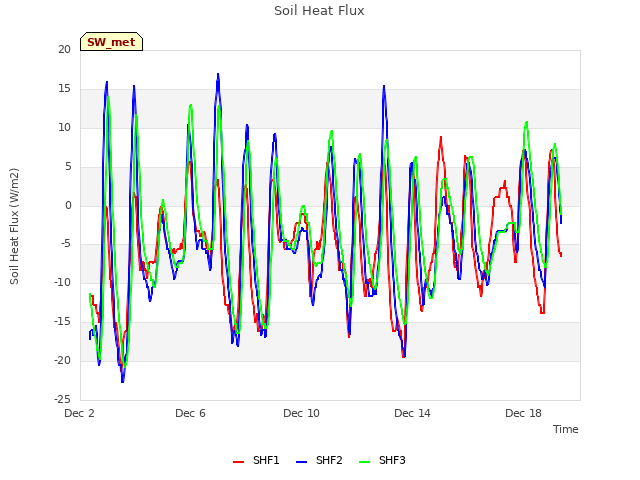640x480 pixels.
Task: Click the -10 y-axis tick label
Action: coord(63,282)
